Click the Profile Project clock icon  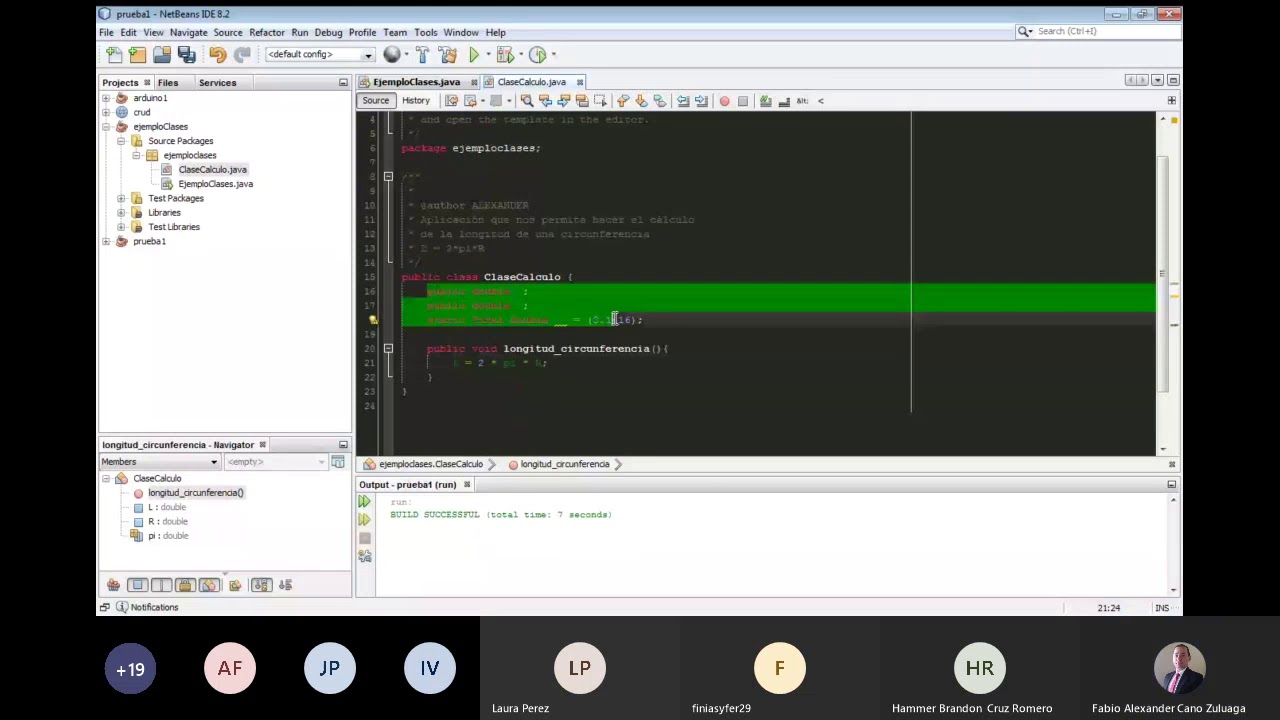point(537,55)
